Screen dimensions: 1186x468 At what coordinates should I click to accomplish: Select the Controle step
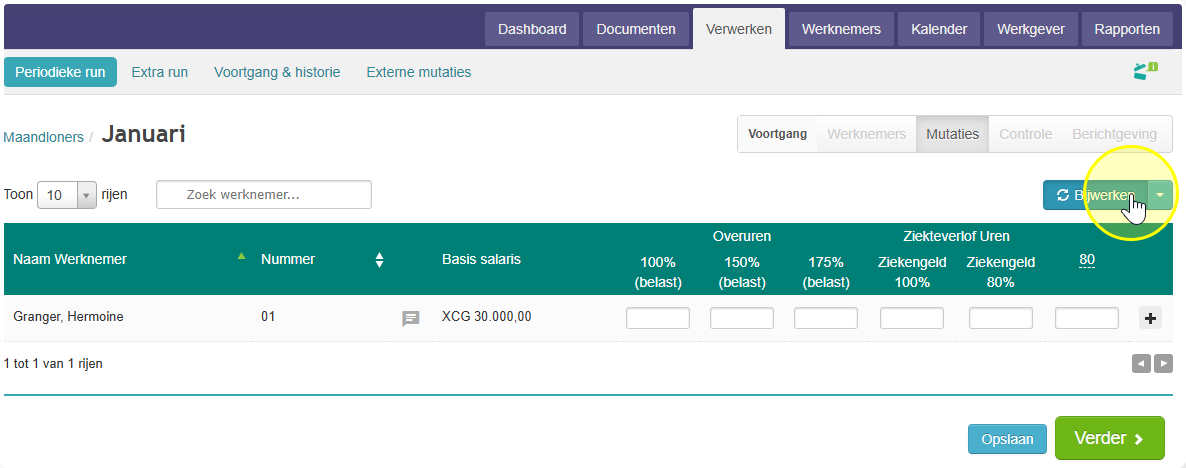coord(1026,135)
